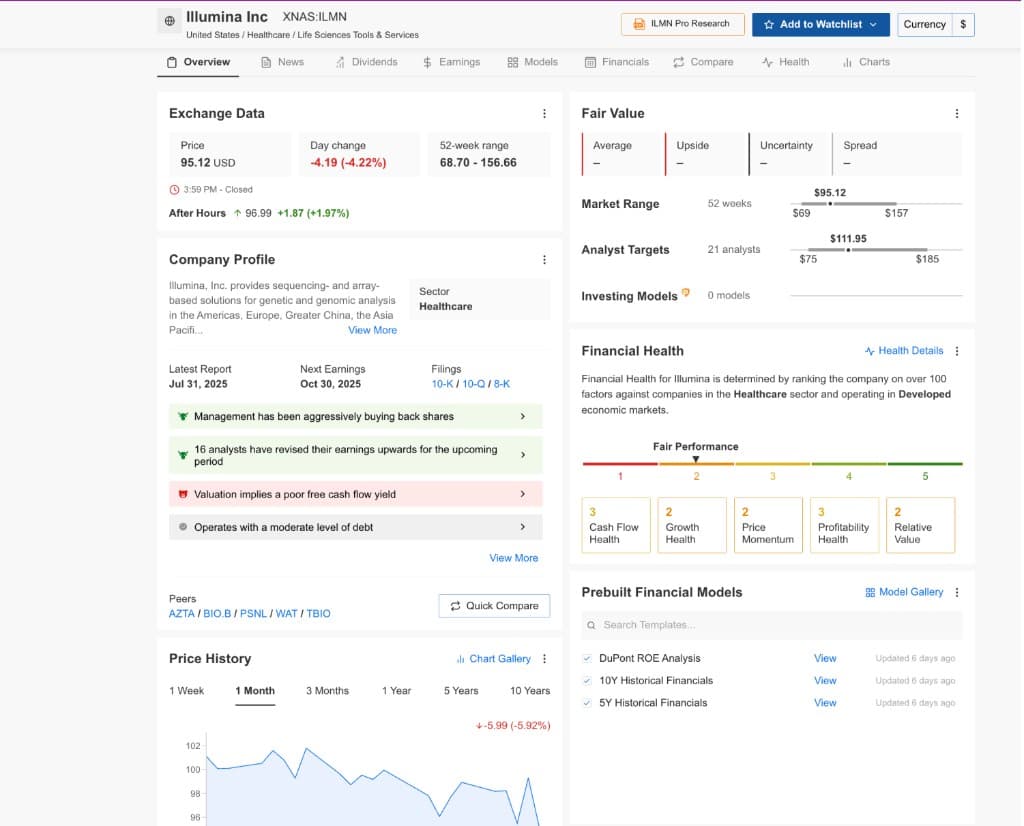Open Financial Health three-dot menu
1024x826 pixels.
[x=957, y=351]
